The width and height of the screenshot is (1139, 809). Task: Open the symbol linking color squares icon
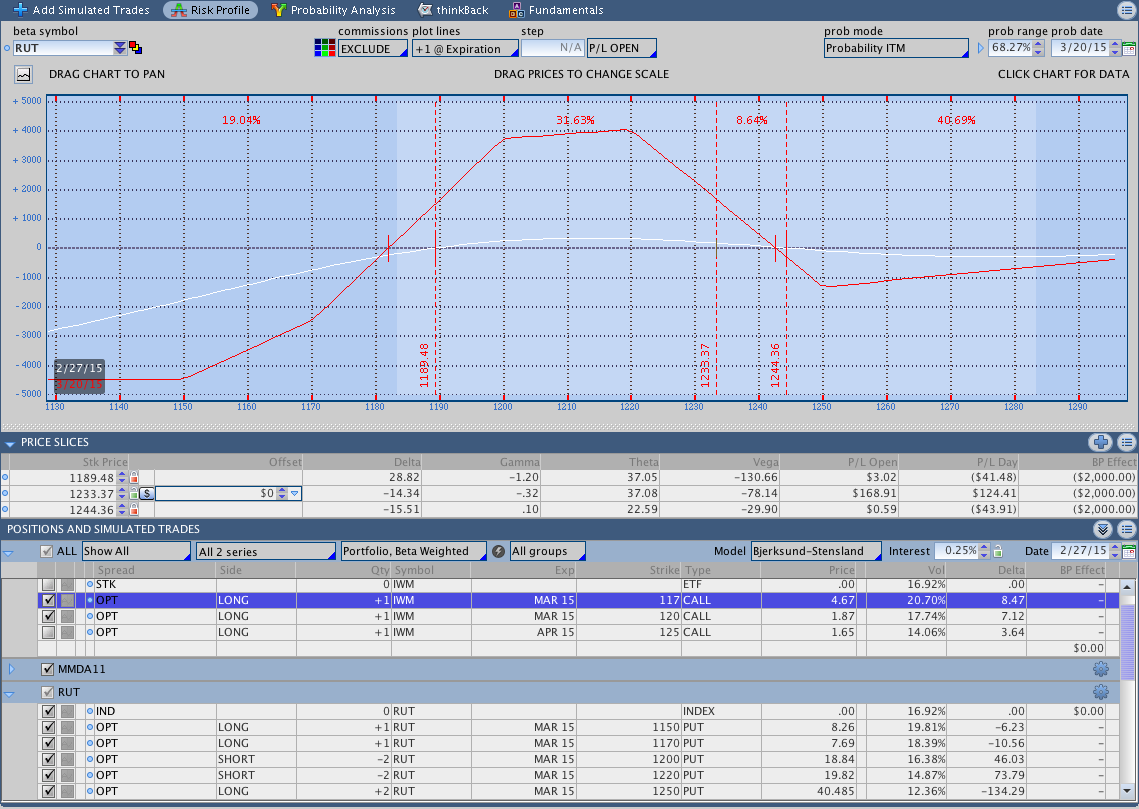click(135, 48)
